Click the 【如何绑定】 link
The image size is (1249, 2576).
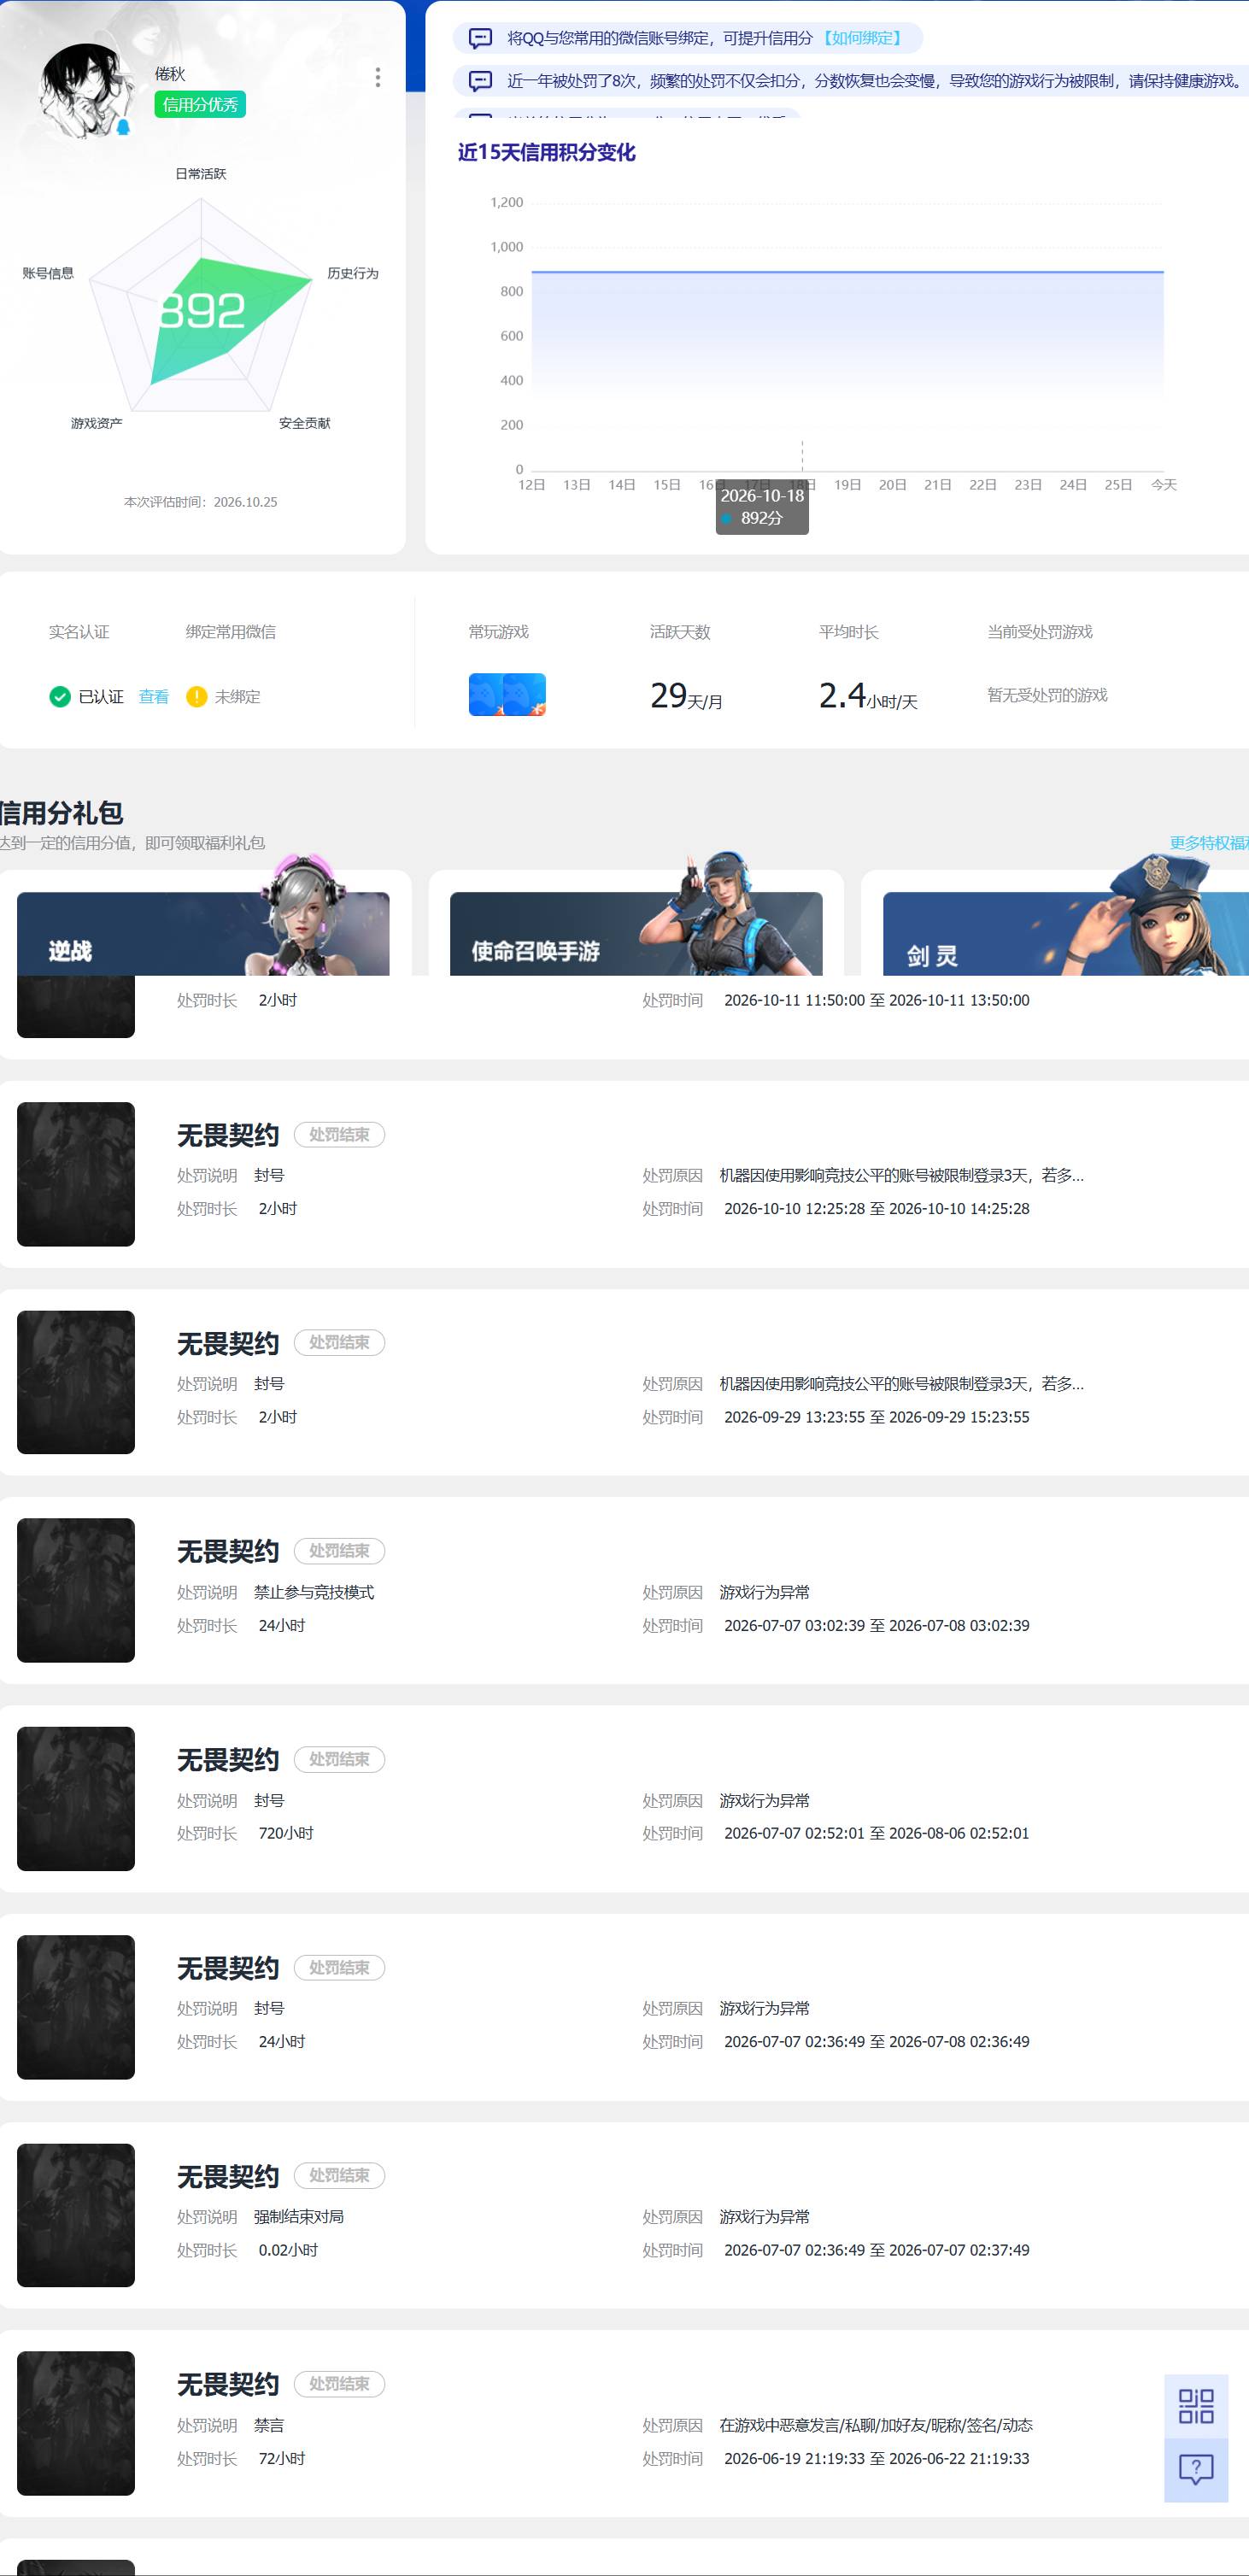coord(863,39)
